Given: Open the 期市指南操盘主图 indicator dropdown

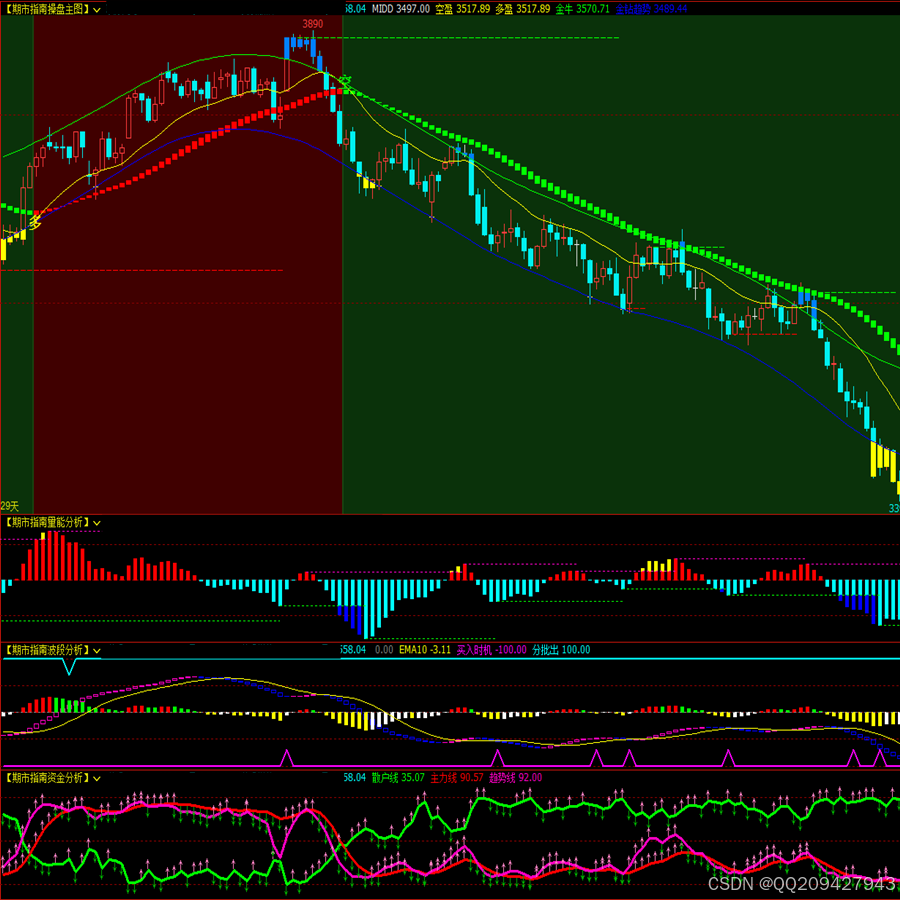Looking at the screenshot, I should click(96, 10).
